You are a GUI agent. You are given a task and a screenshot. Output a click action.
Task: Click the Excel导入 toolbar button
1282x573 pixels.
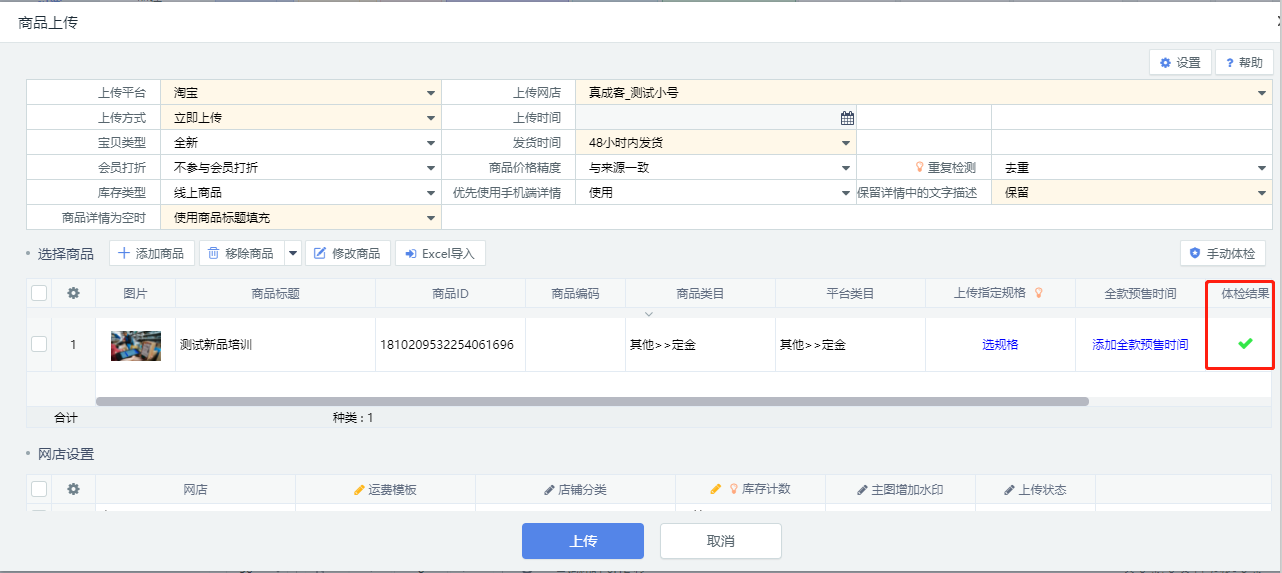point(440,254)
